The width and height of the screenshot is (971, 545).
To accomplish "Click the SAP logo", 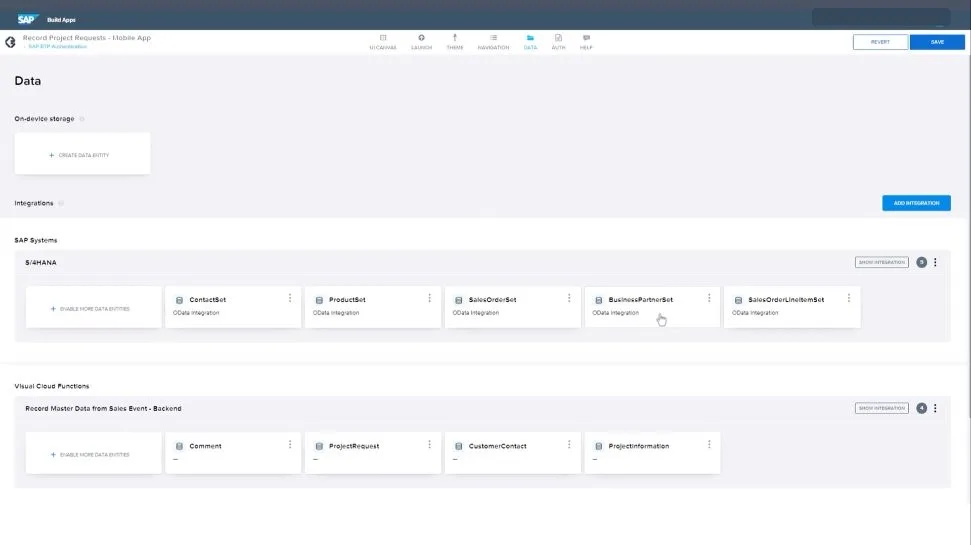I will point(27,19).
